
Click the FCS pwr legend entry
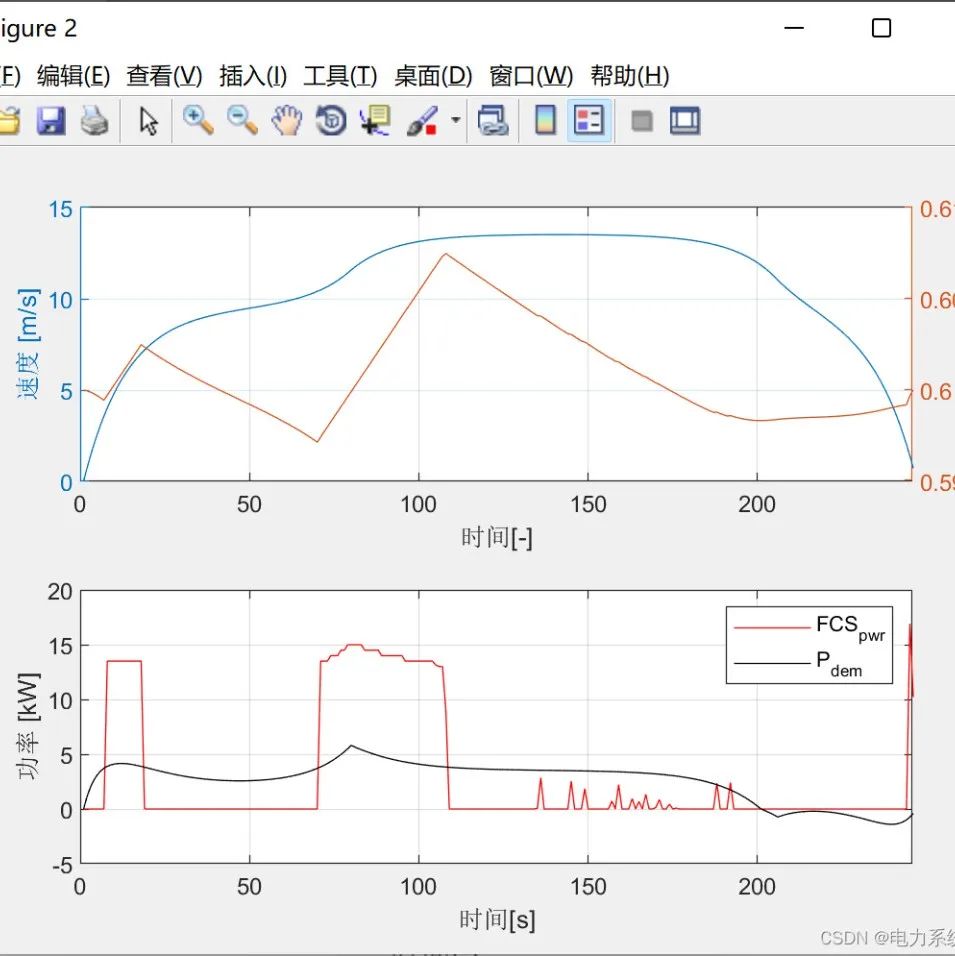809,627
